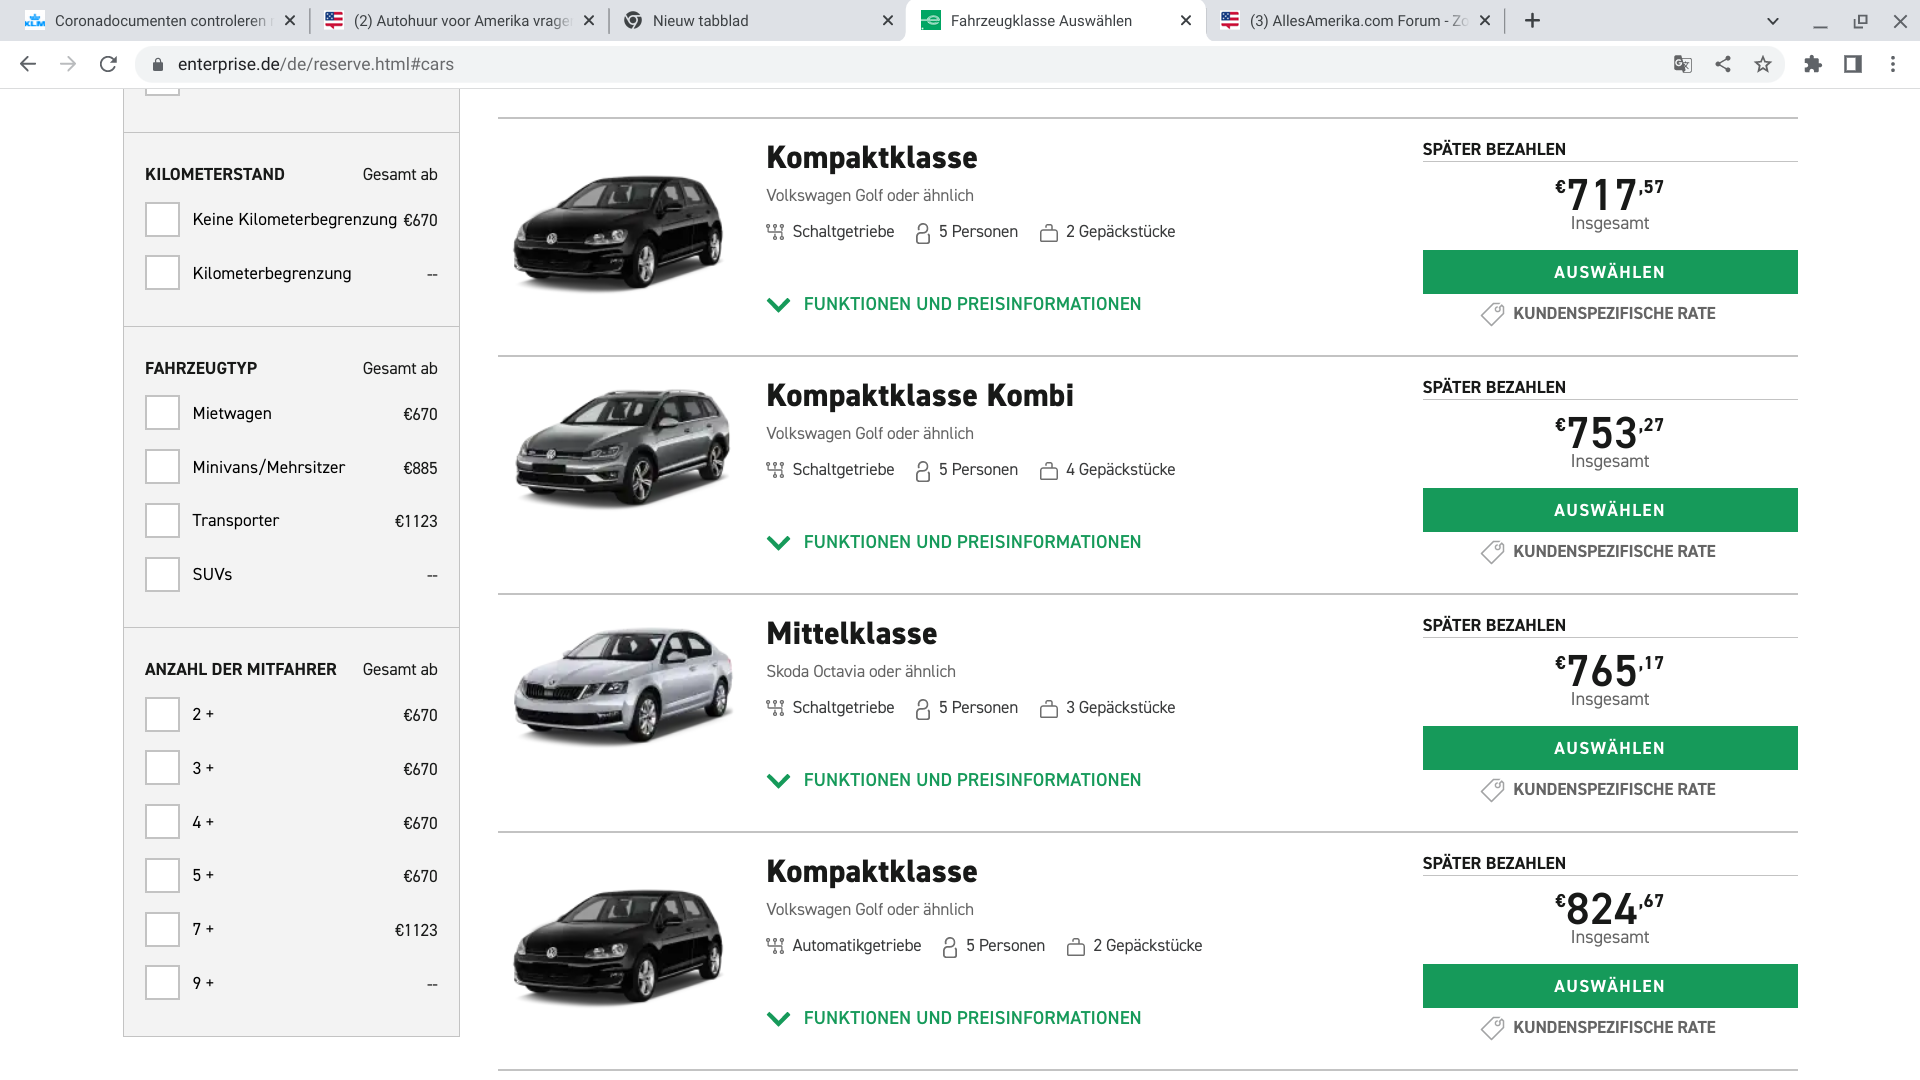Image resolution: width=1920 pixels, height=1080 pixels.
Task: Click the silver Skoda Octavia car image
Action: tap(622, 685)
